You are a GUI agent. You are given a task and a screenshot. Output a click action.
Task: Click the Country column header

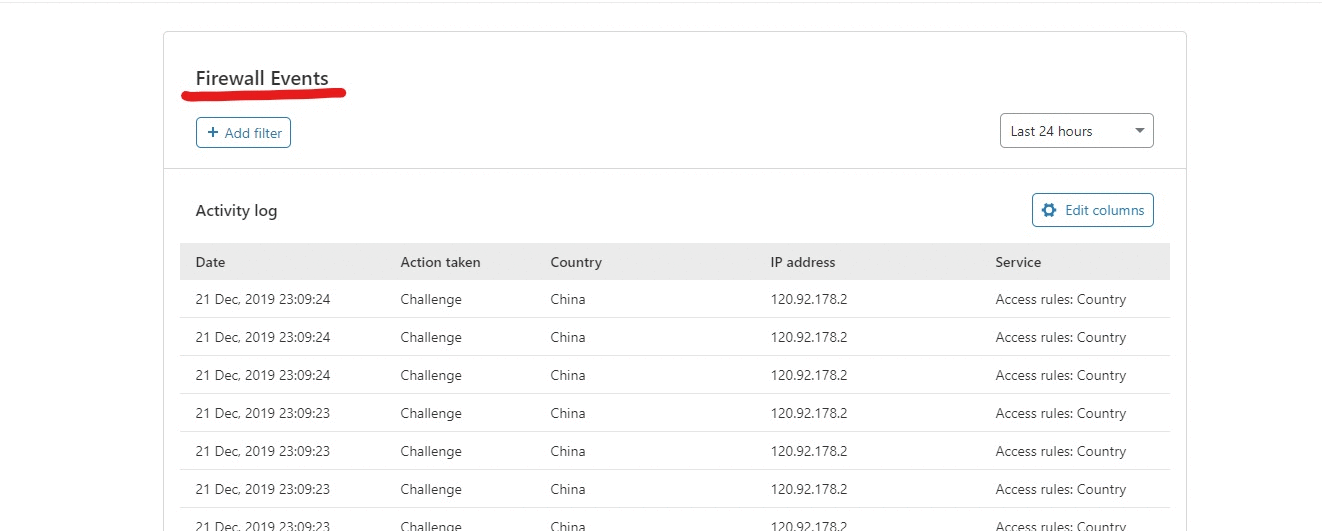(x=576, y=262)
